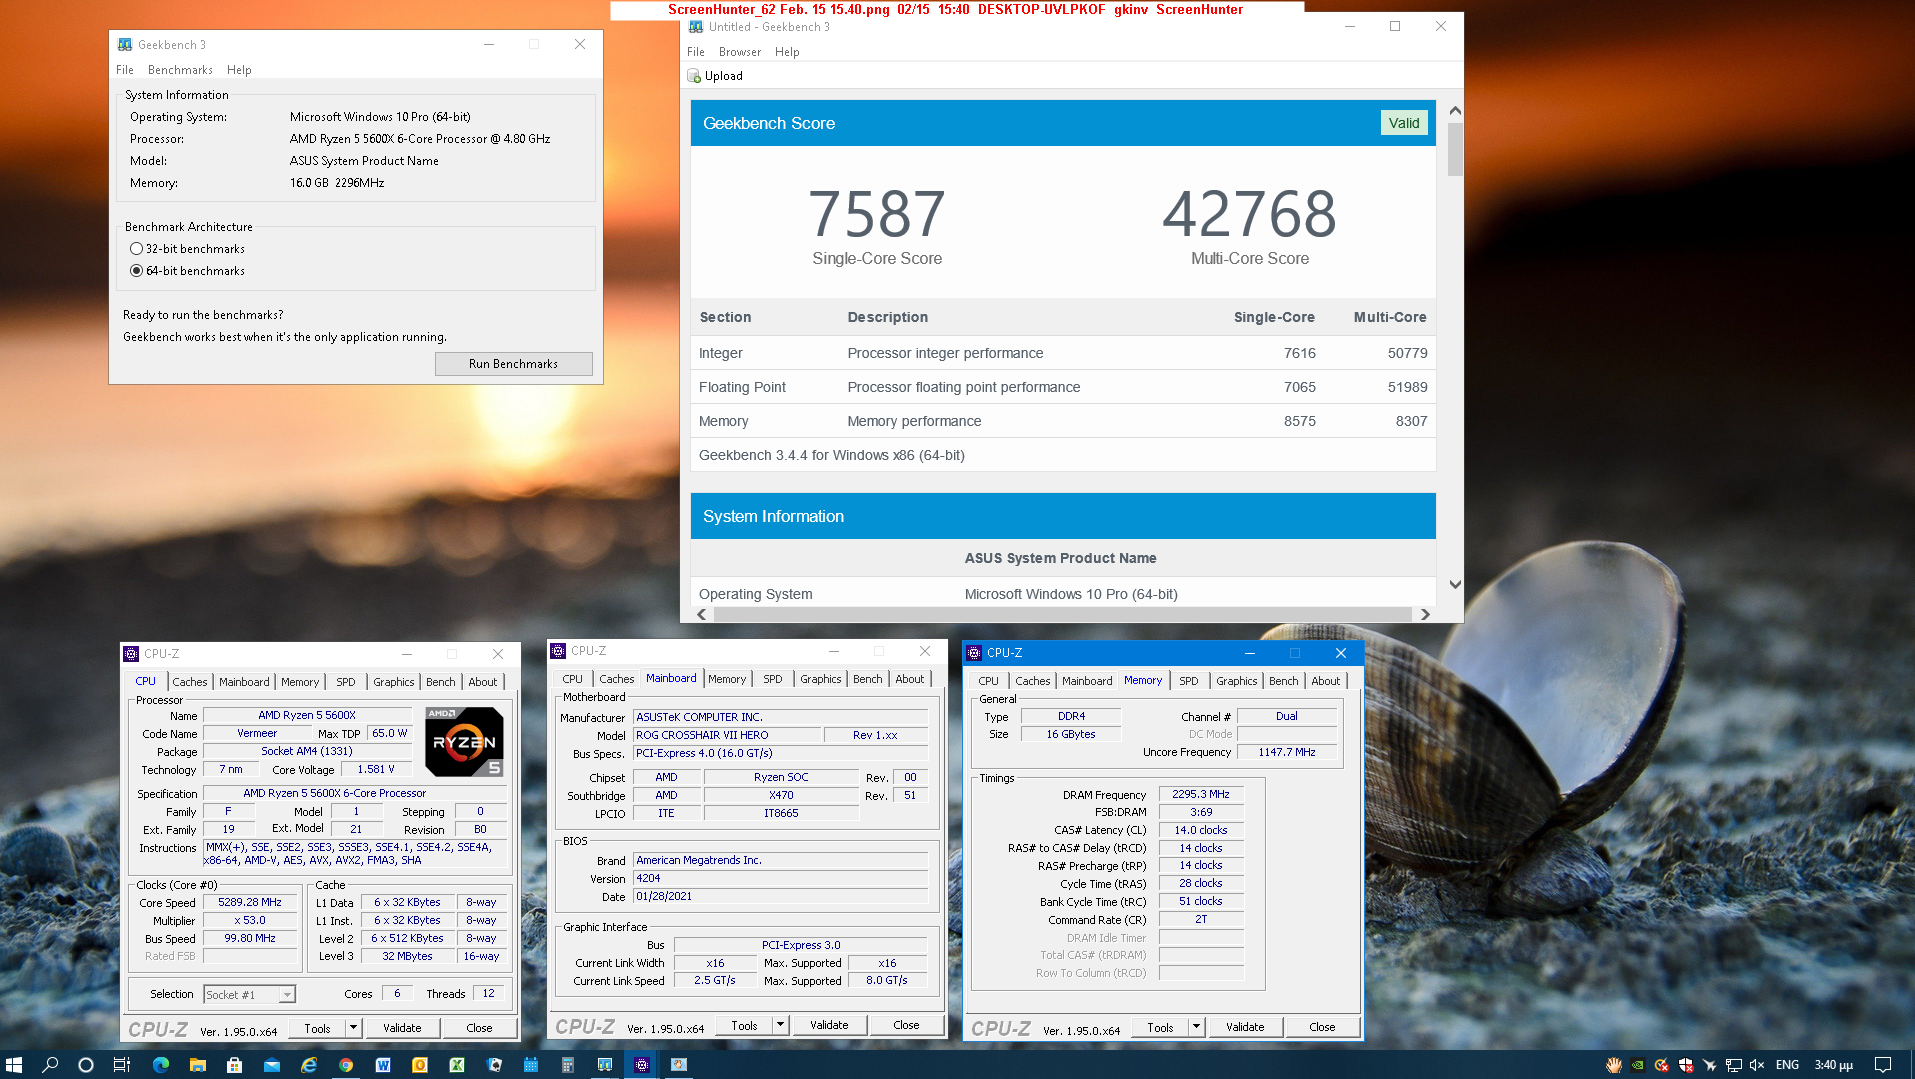Click the muted speaker tray icon
The width and height of the screenshot is (1915, 1079).
(1757, 1065)
